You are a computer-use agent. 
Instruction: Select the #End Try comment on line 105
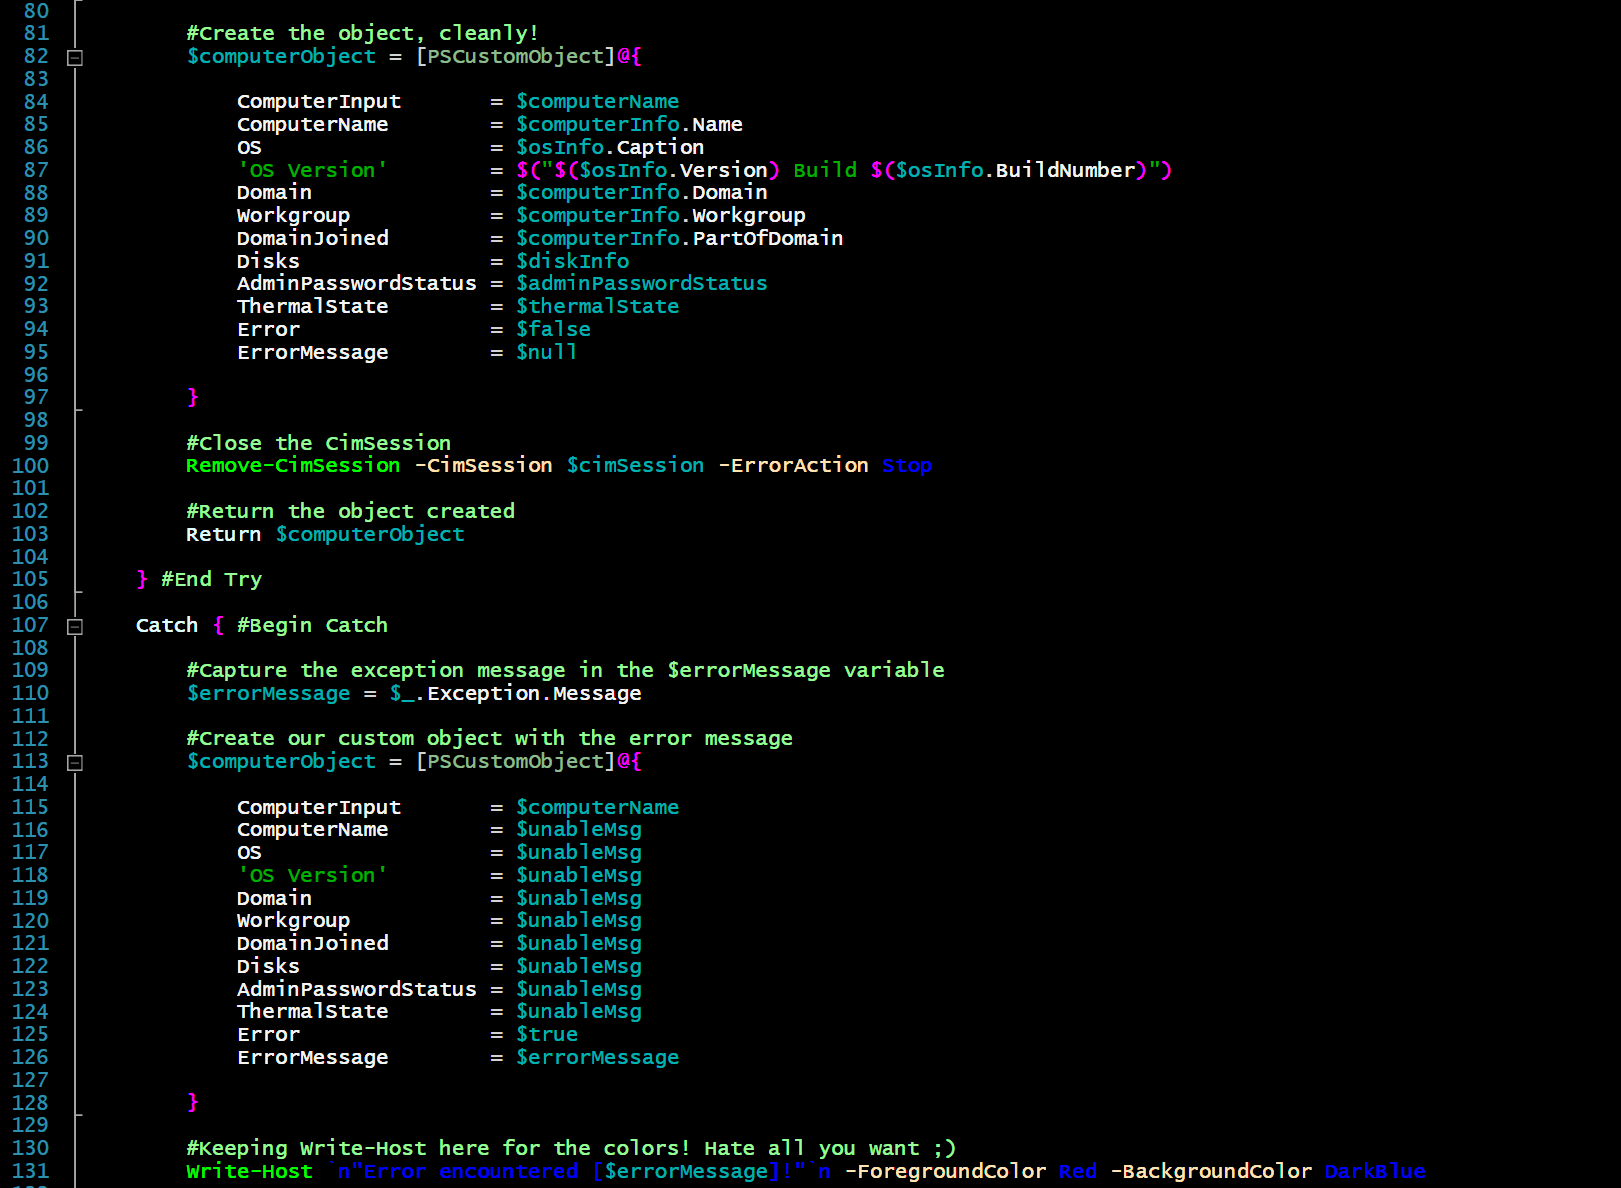coord(211,579)
